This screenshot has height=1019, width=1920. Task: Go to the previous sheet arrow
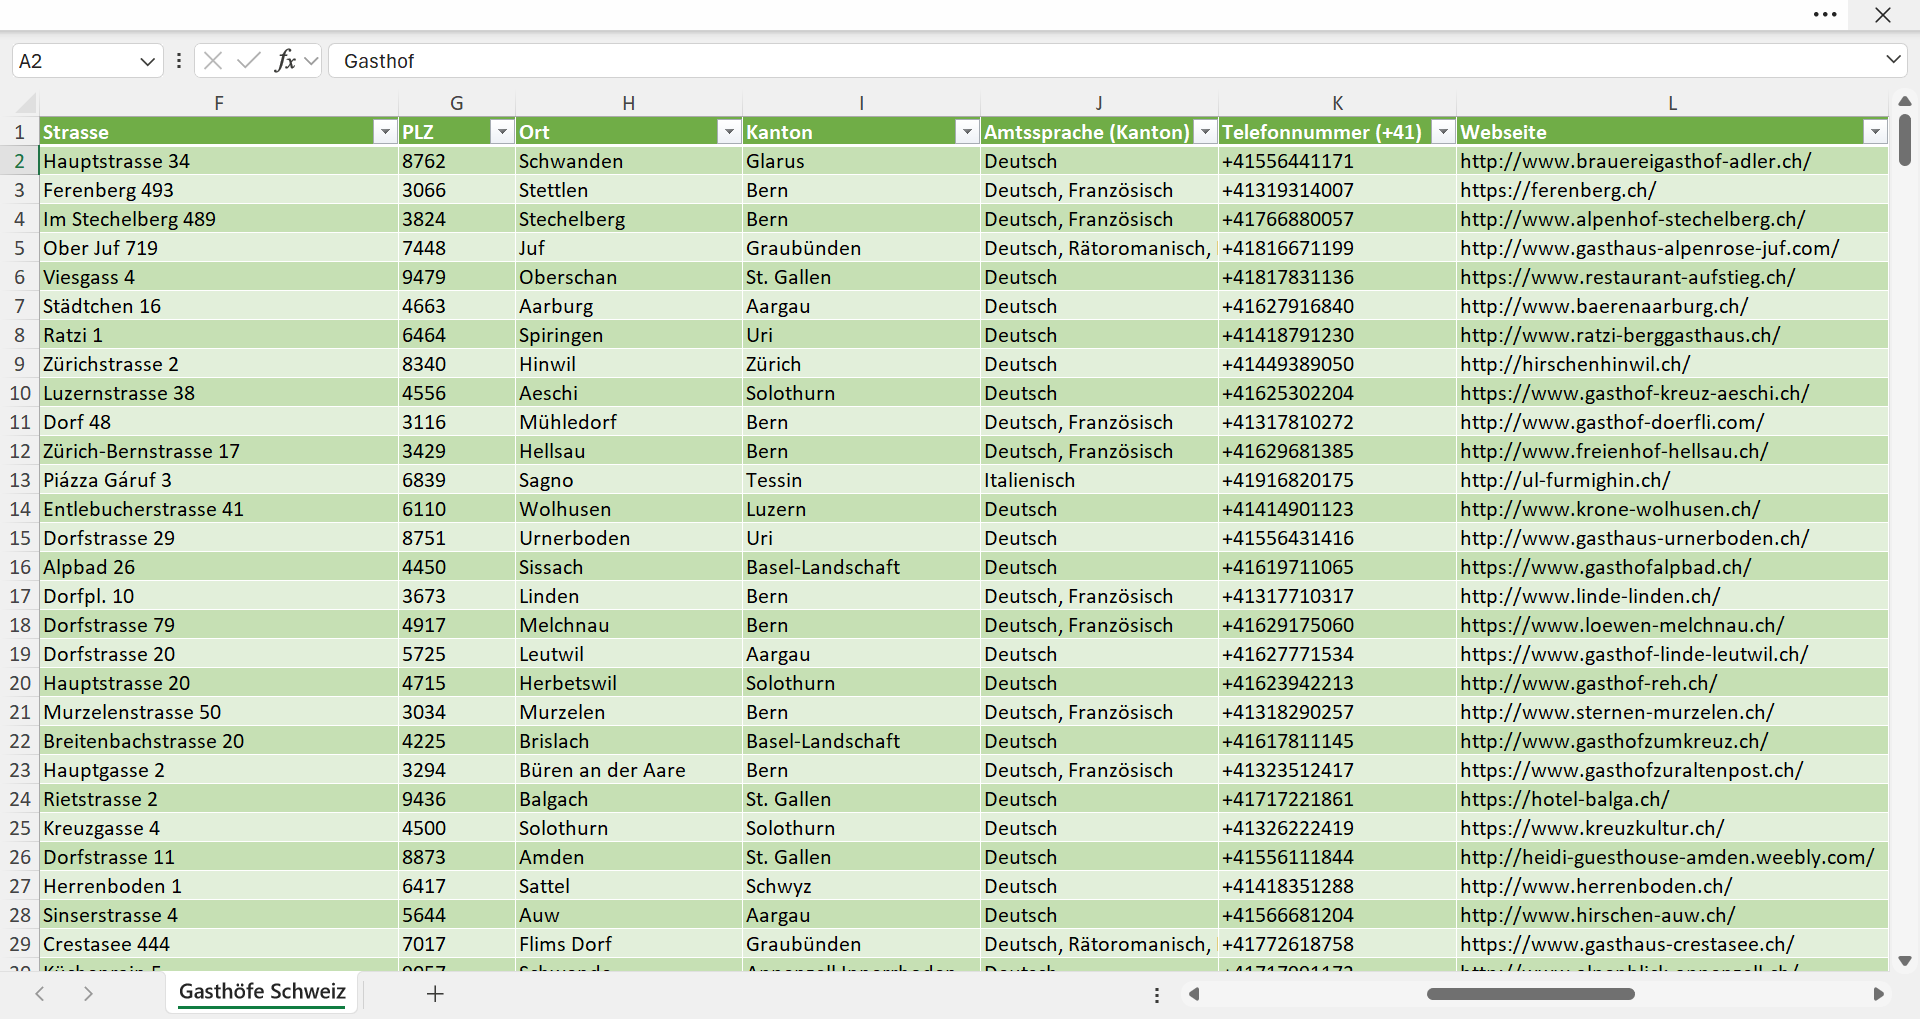point(40,994)
